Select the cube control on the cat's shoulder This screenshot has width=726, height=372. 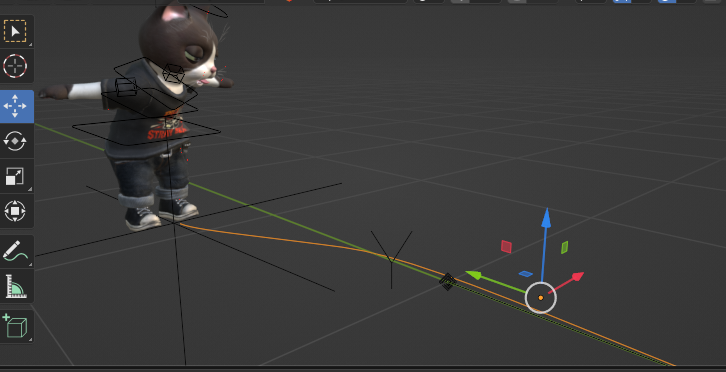click(125, 87)
